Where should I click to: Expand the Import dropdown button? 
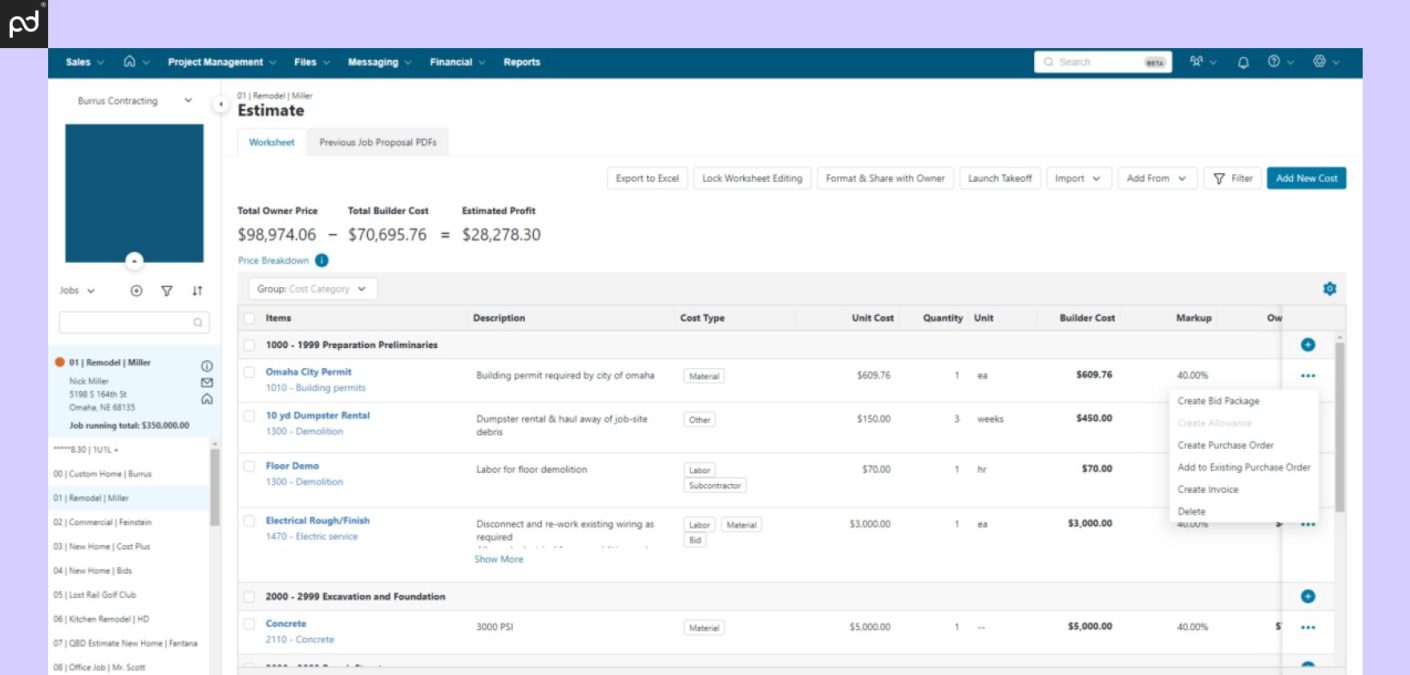click(1078, 178)
